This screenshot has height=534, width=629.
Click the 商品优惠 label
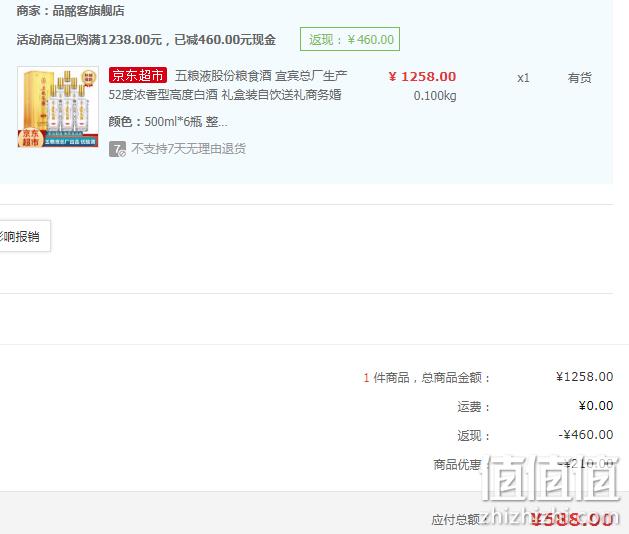[x=457, y=465]
